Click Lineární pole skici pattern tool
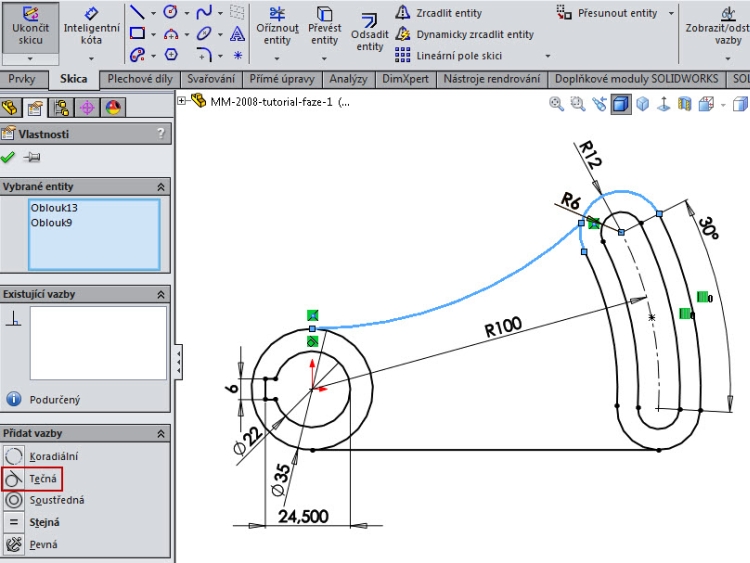The height and width of the screenshot is (563, 750). coord(448,55)
